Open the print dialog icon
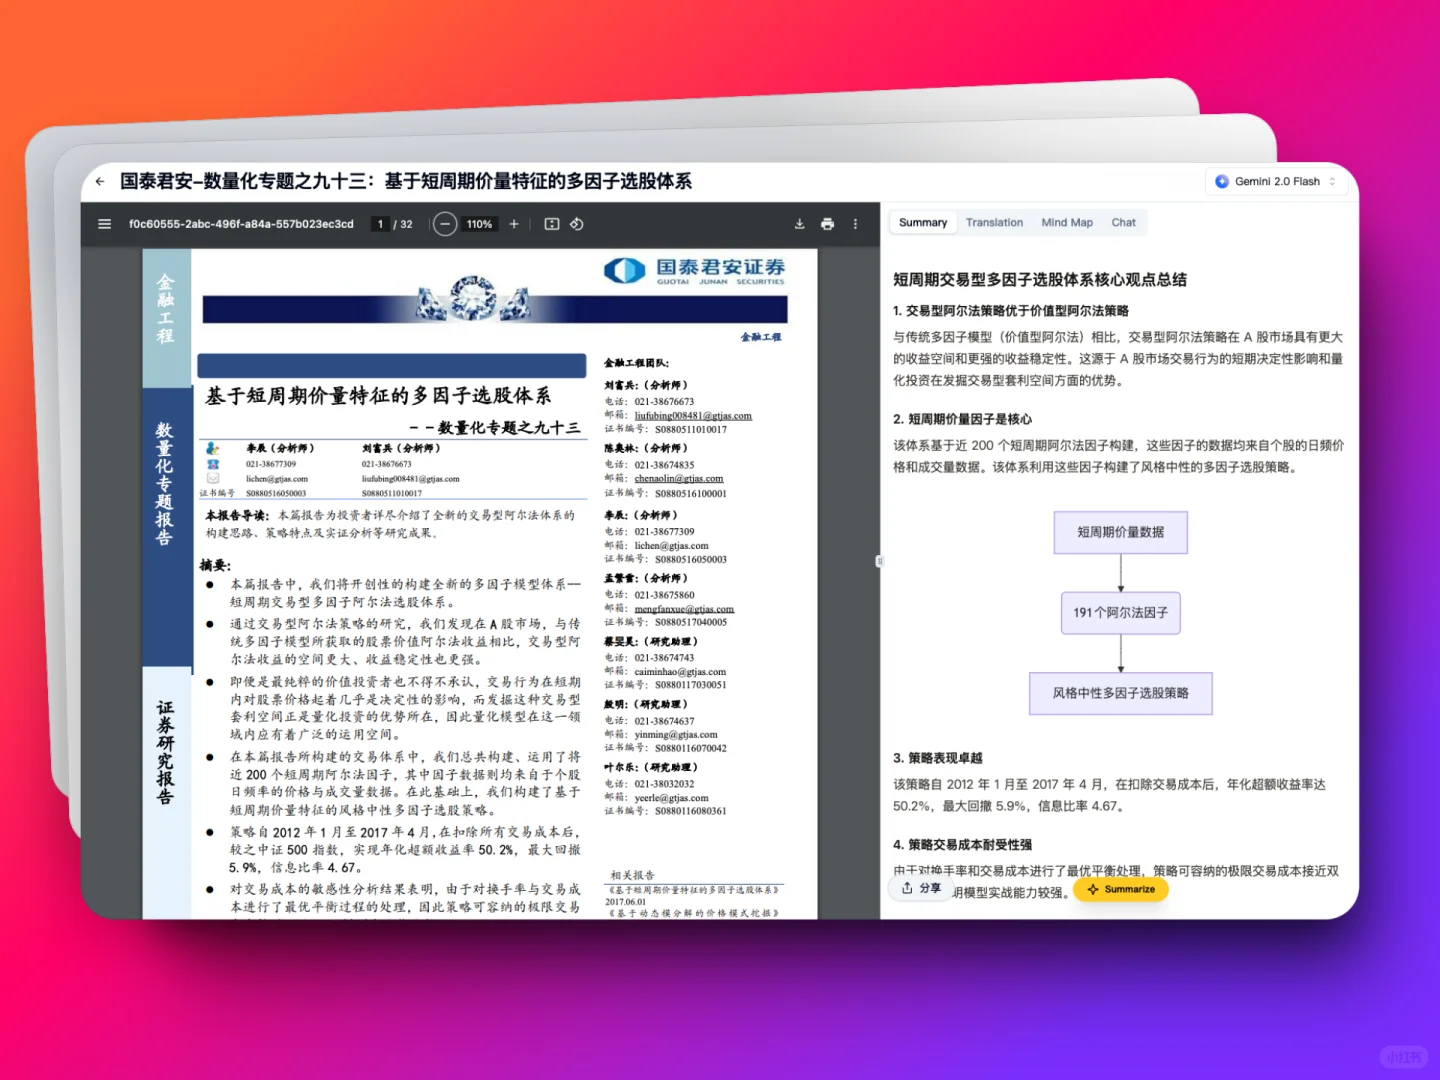This screenshot has height=1080, width=1440. click(827, 223)
